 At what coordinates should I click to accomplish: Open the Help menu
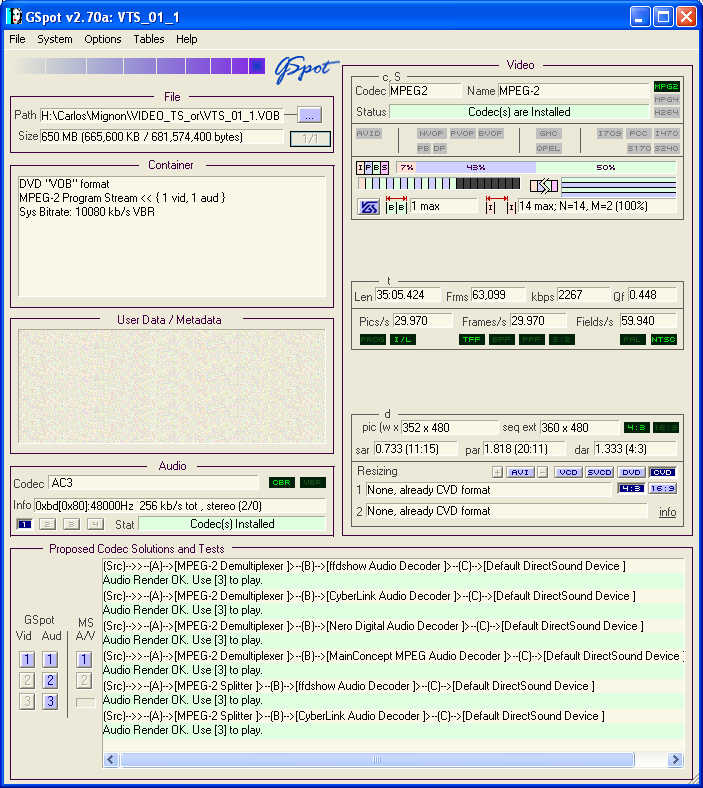pyautogui.click(x=186, y=39)
